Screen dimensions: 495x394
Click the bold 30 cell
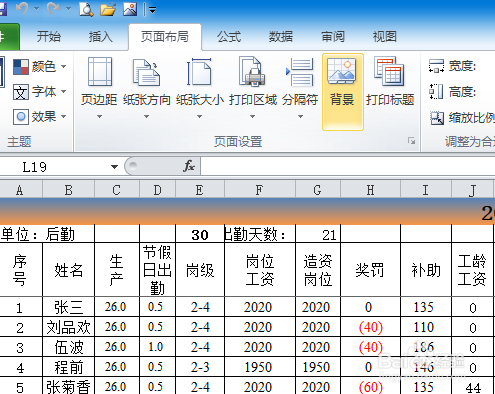(200, 234)
